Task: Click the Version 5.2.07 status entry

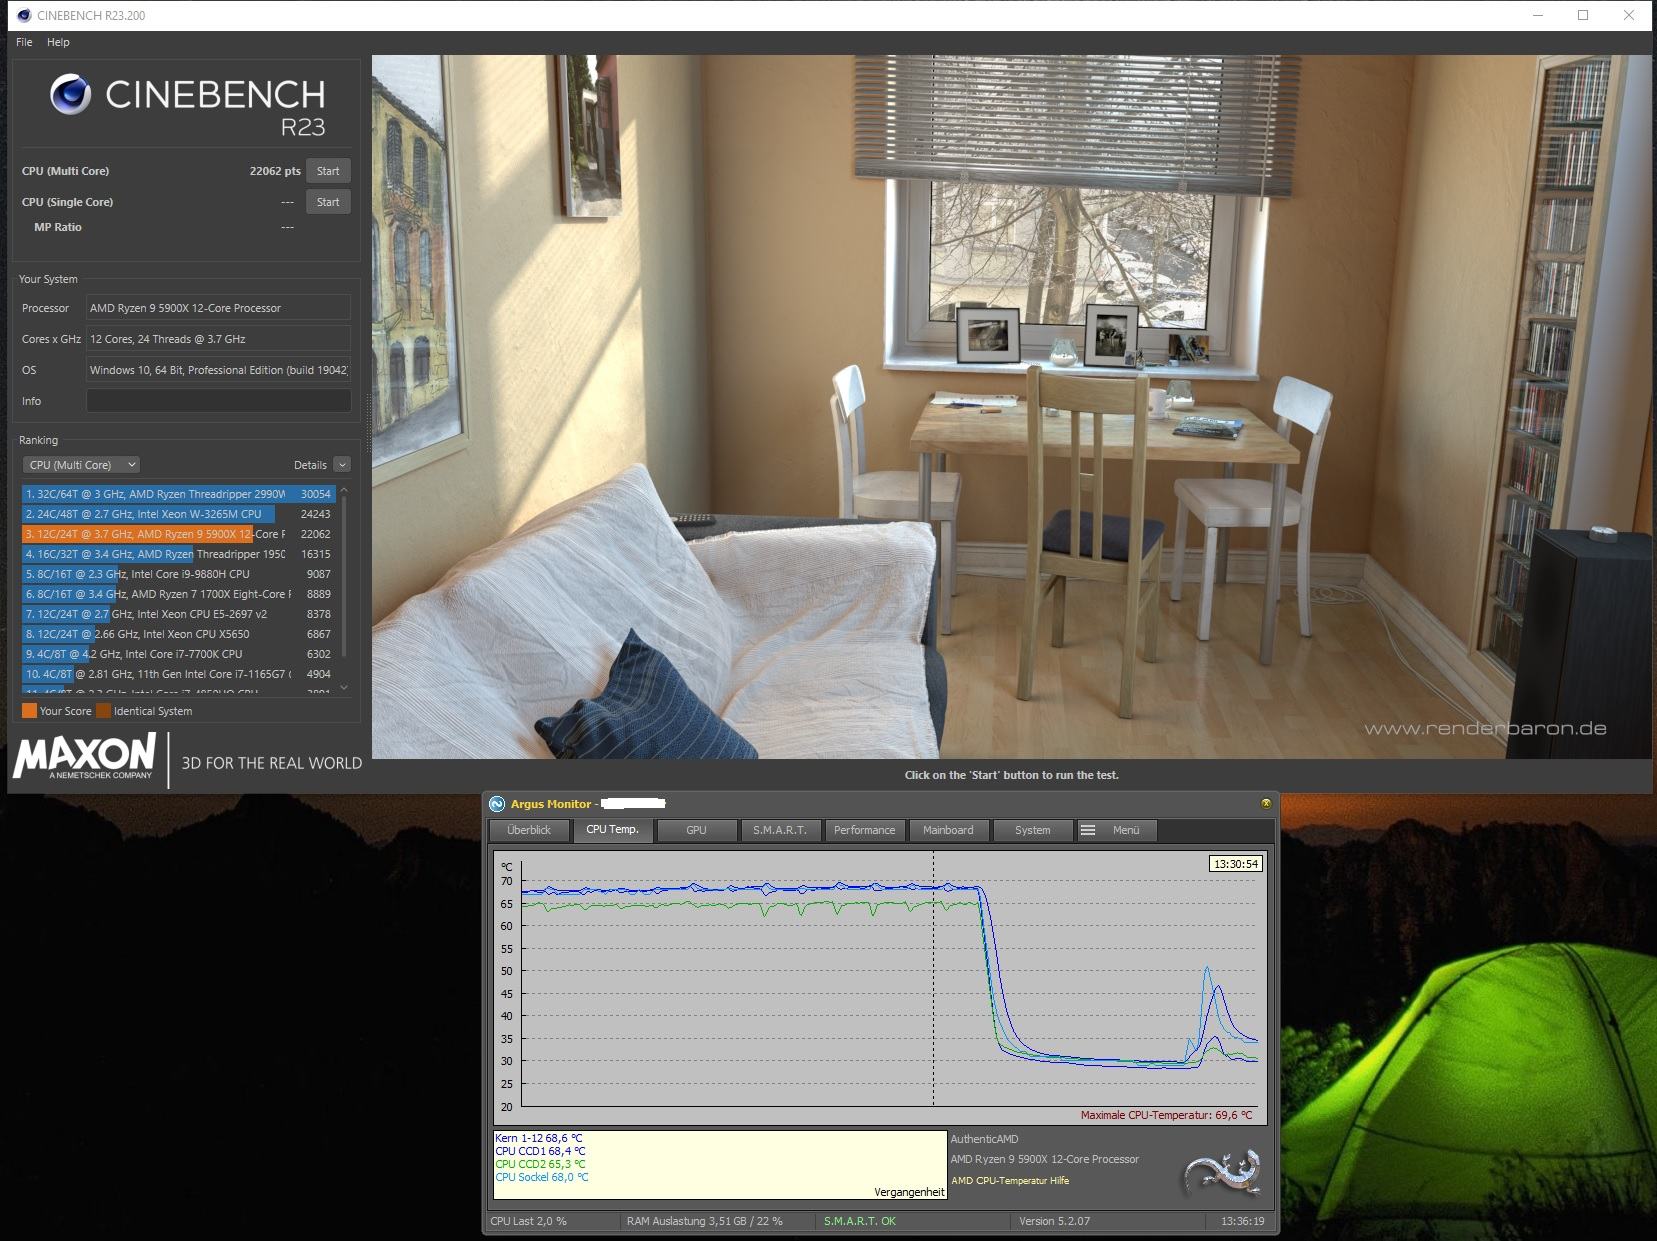Action: pos(1054,1221)
